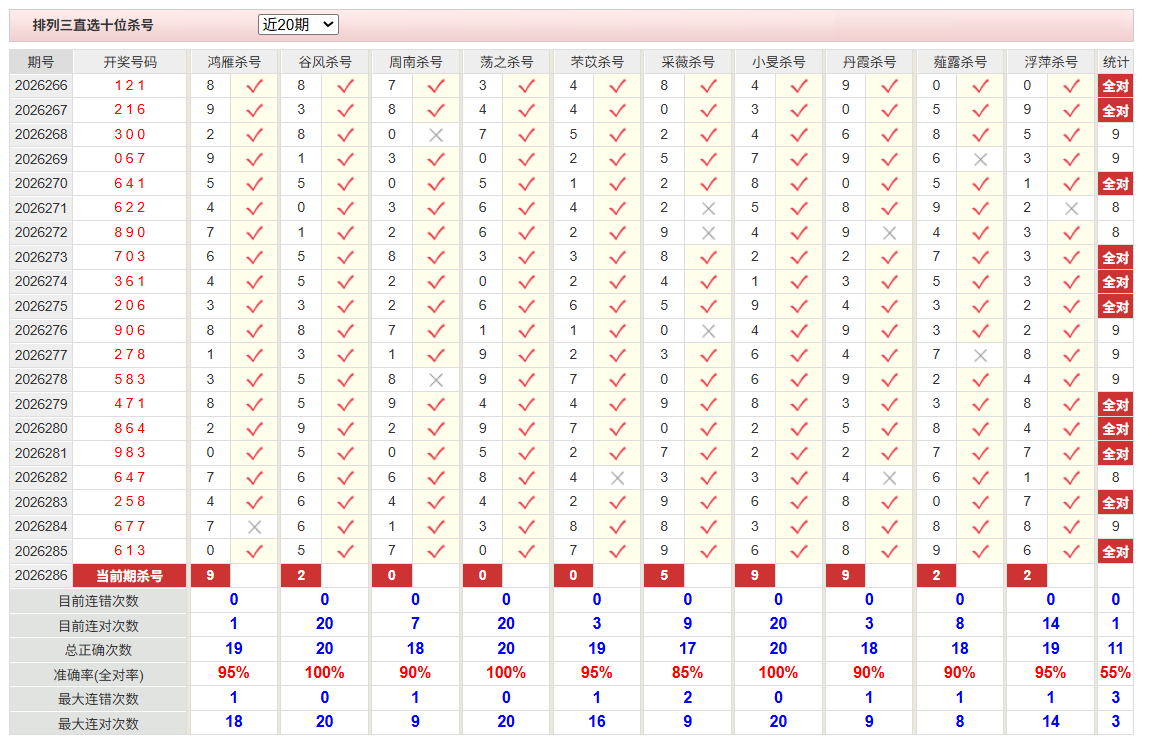Click the cross mark for 周南杀号 in row 2026278
The height and width of the screenshot is (744, 1152).
click(x=436, y=380)
